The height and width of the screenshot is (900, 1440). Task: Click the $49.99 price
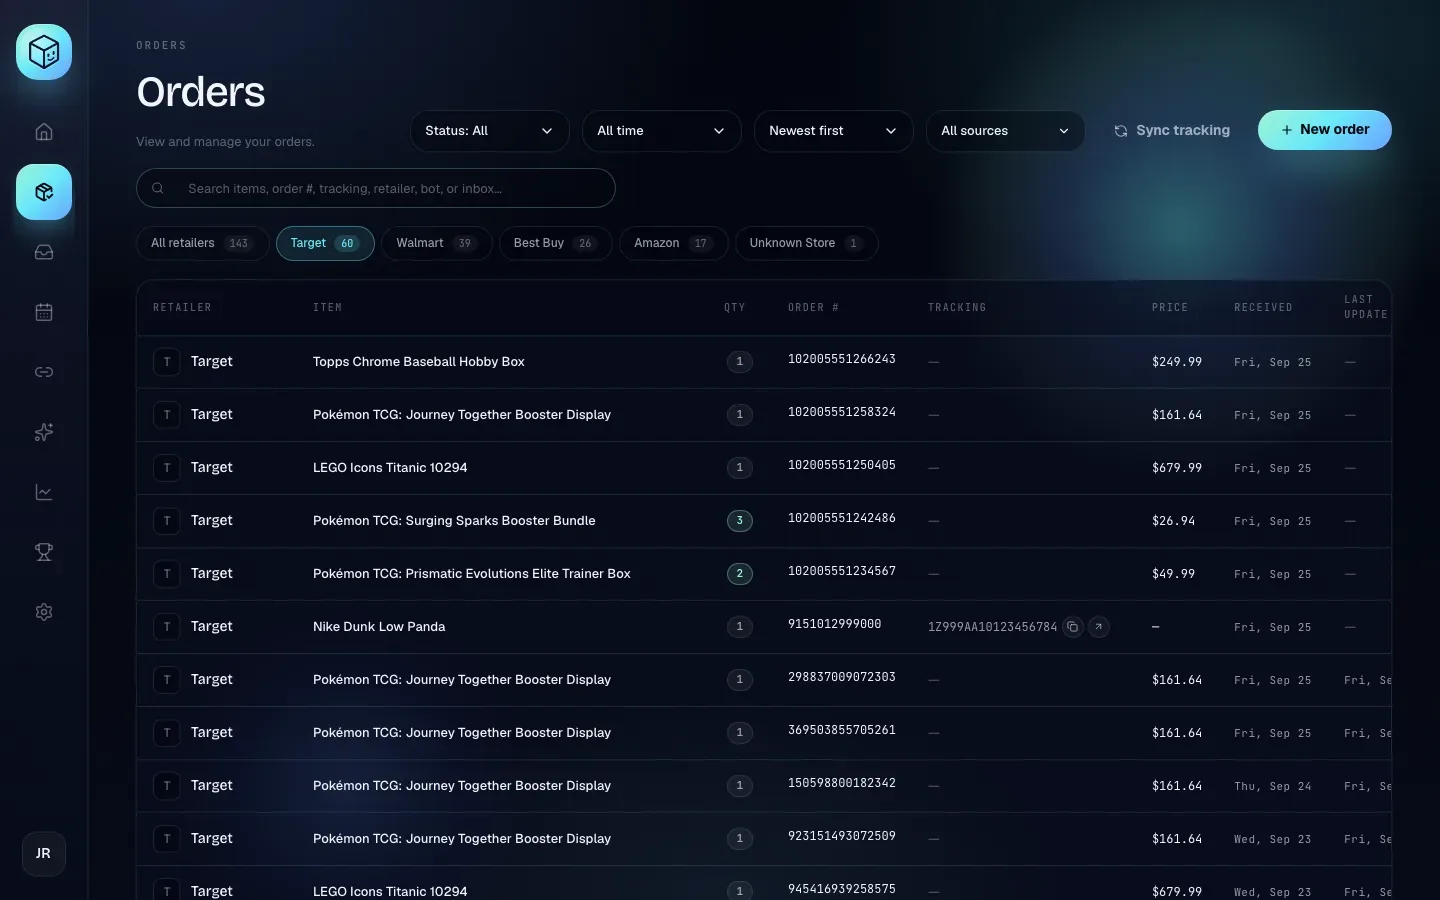point(1173,574)
